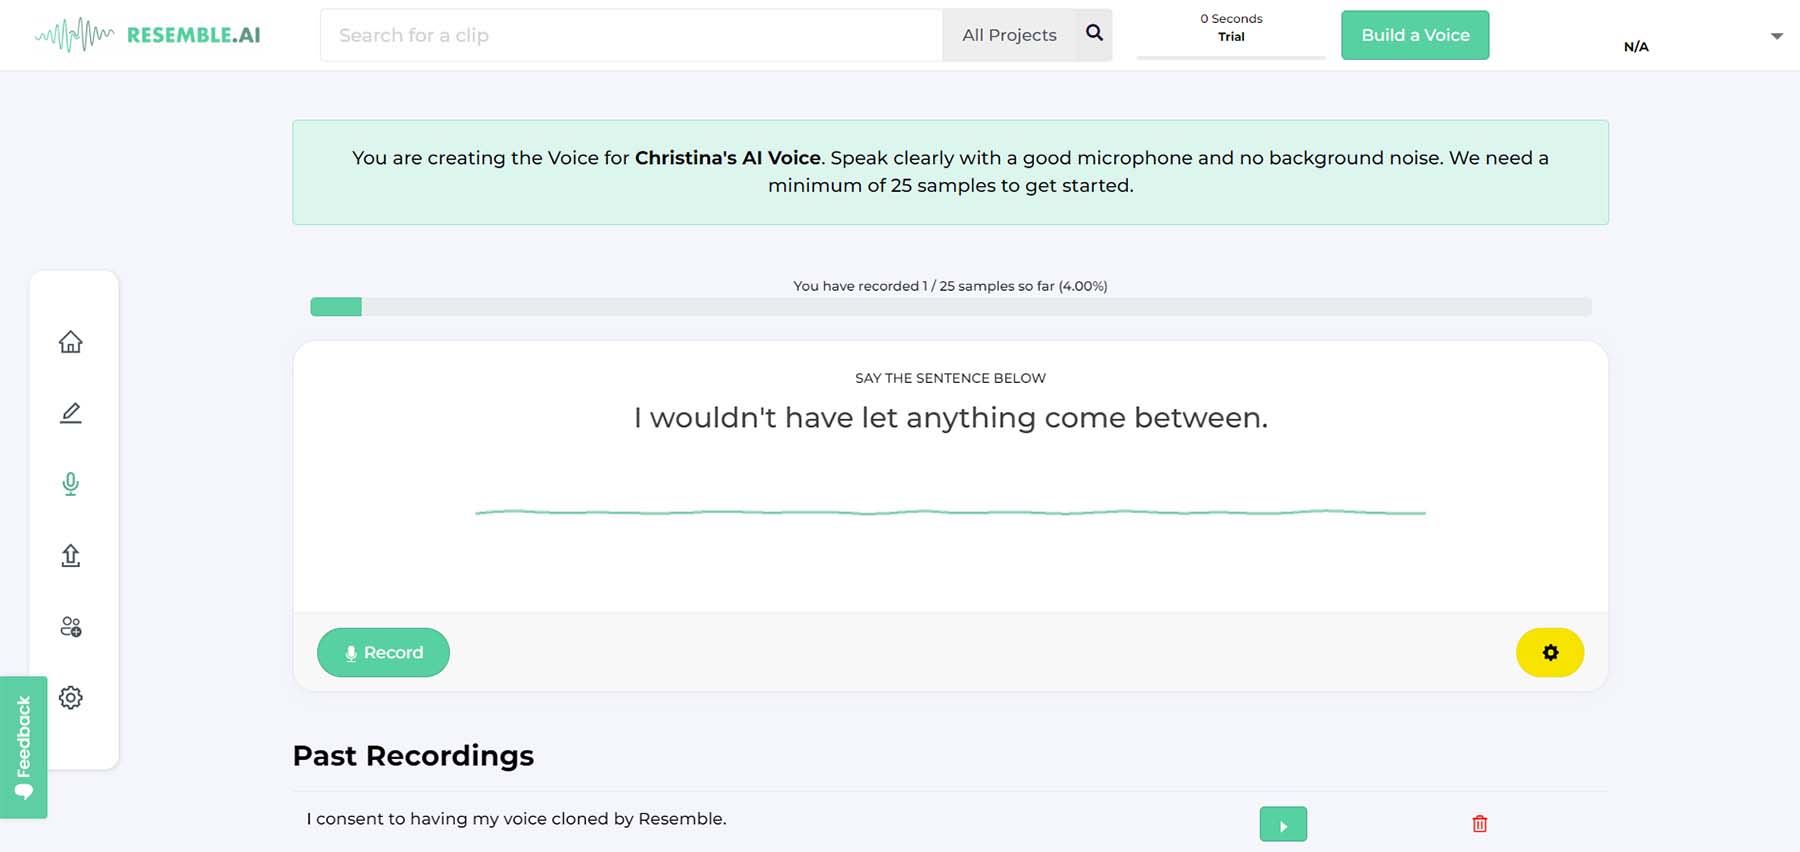Image resolution: width=1800 pixels, height=852 pixels.
Task: Click the N/A account label
Action: [1636, 47]
